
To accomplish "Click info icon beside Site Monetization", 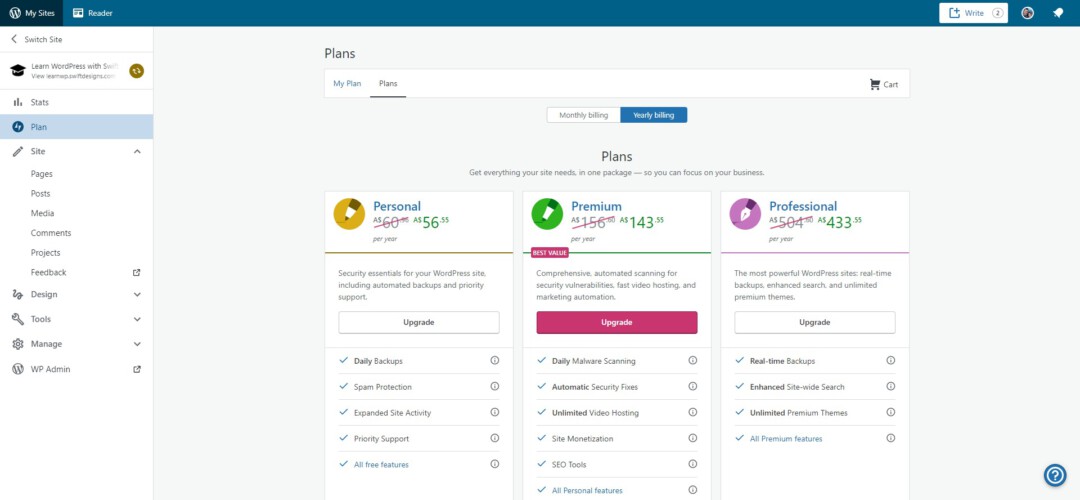I will (692, 439).
